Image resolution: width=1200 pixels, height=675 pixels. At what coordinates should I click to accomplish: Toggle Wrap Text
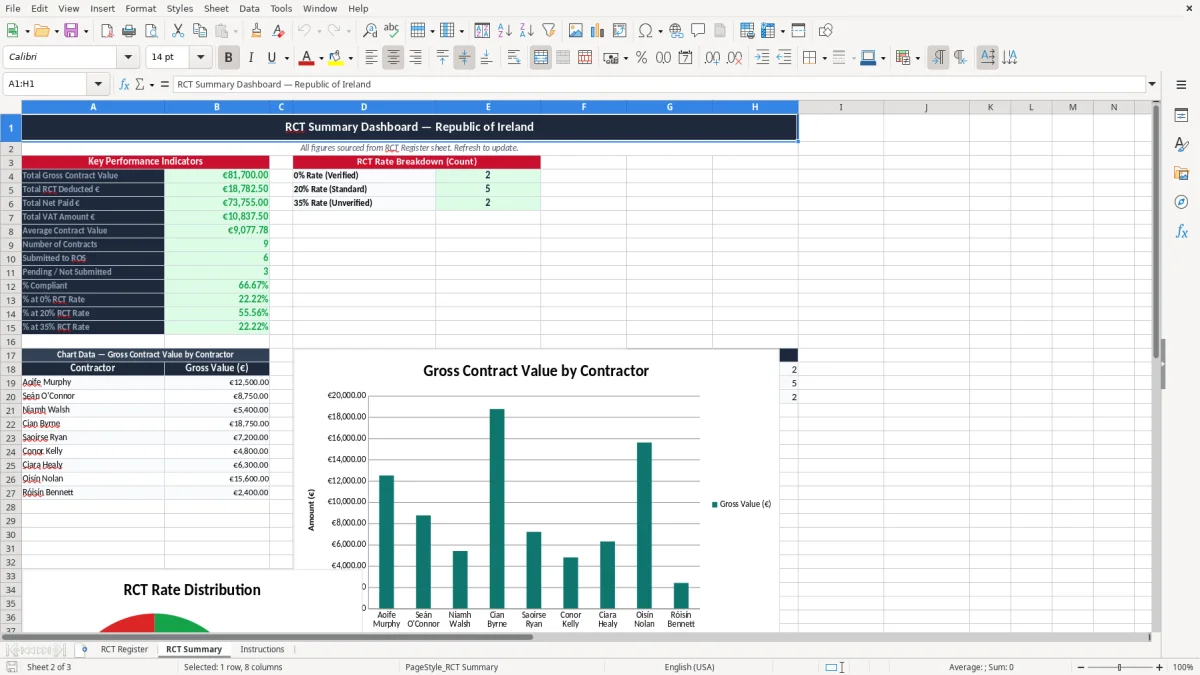click(514, 58)
